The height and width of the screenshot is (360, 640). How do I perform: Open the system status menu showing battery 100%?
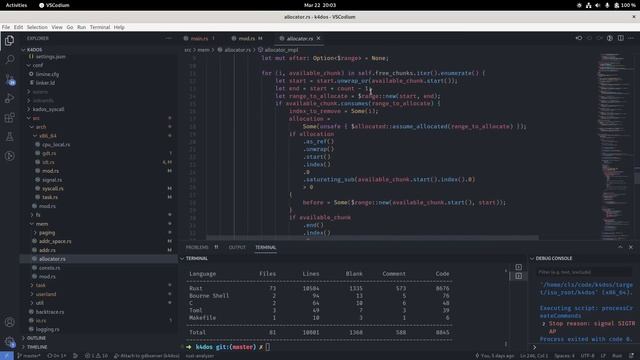pyautogui.click(x=606, y=5)
